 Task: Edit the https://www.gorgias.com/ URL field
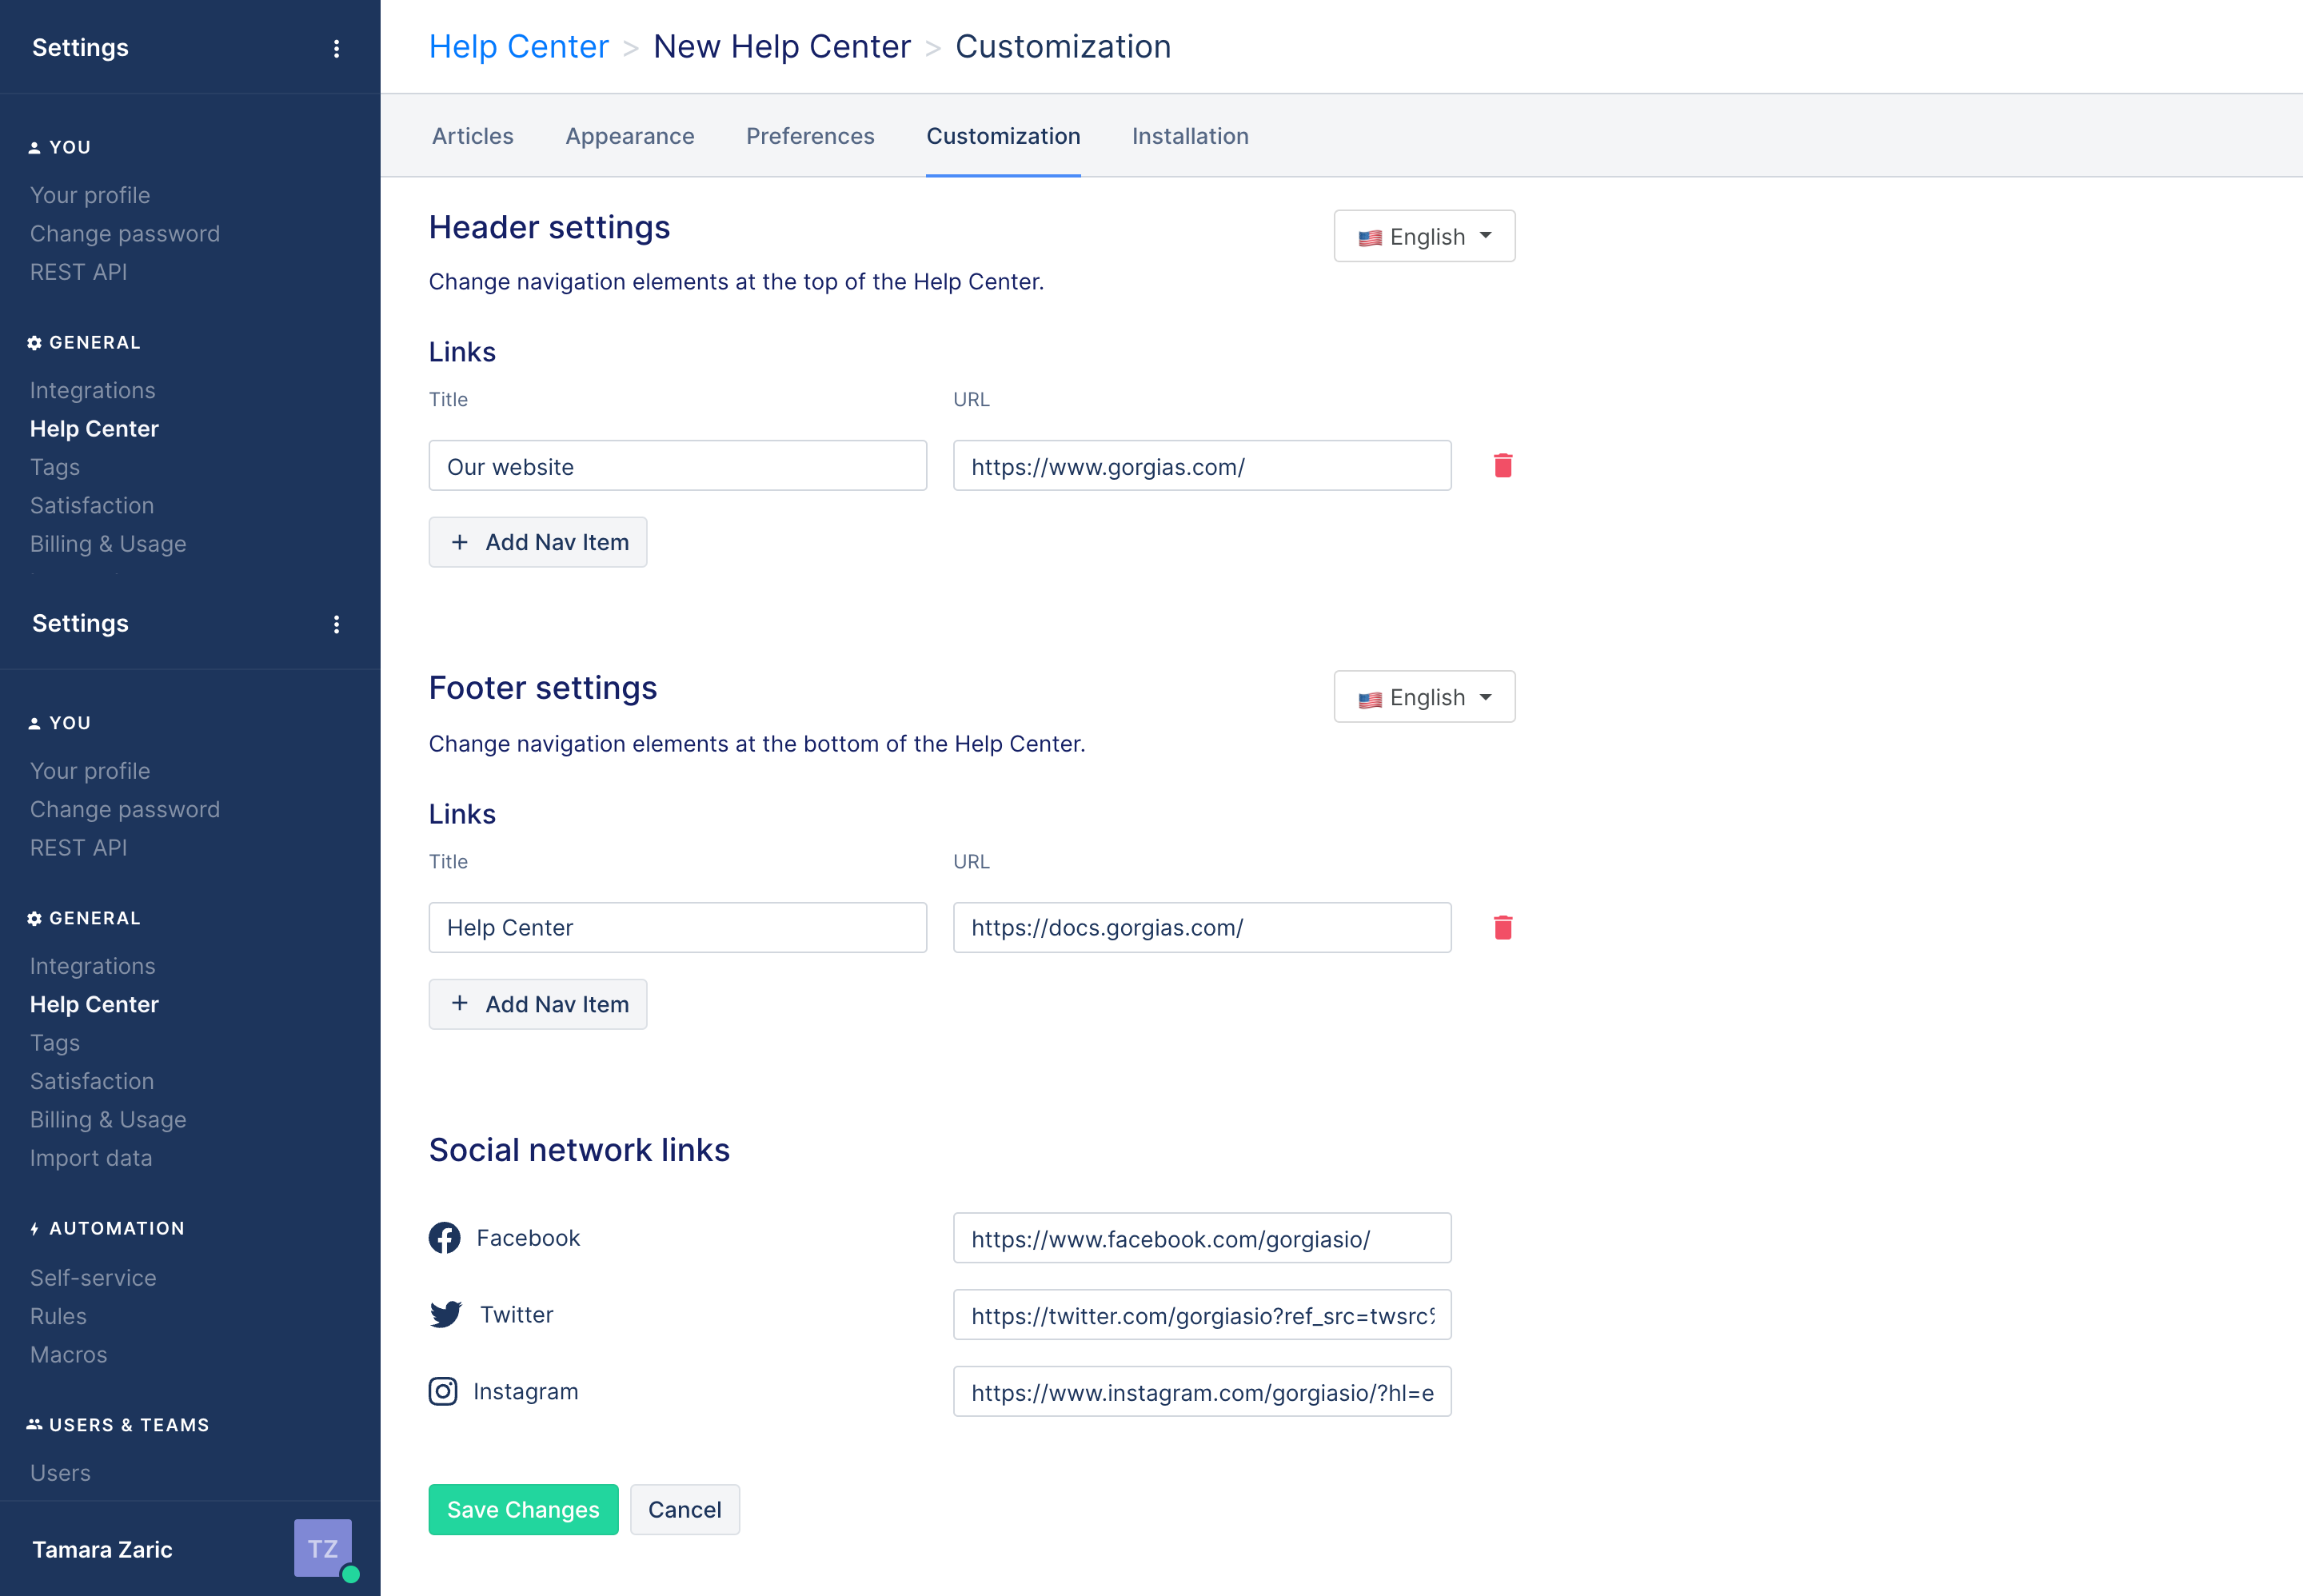coord(1202,466)
